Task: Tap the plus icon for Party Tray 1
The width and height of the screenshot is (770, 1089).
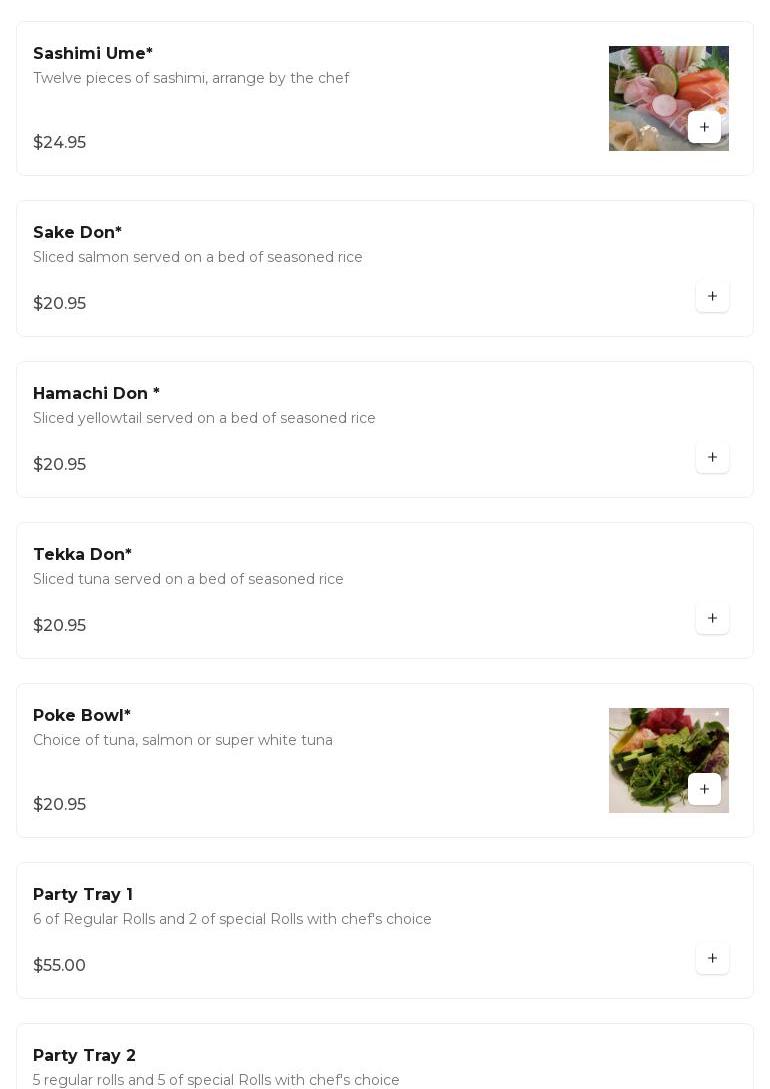Action: pos(712,958)
